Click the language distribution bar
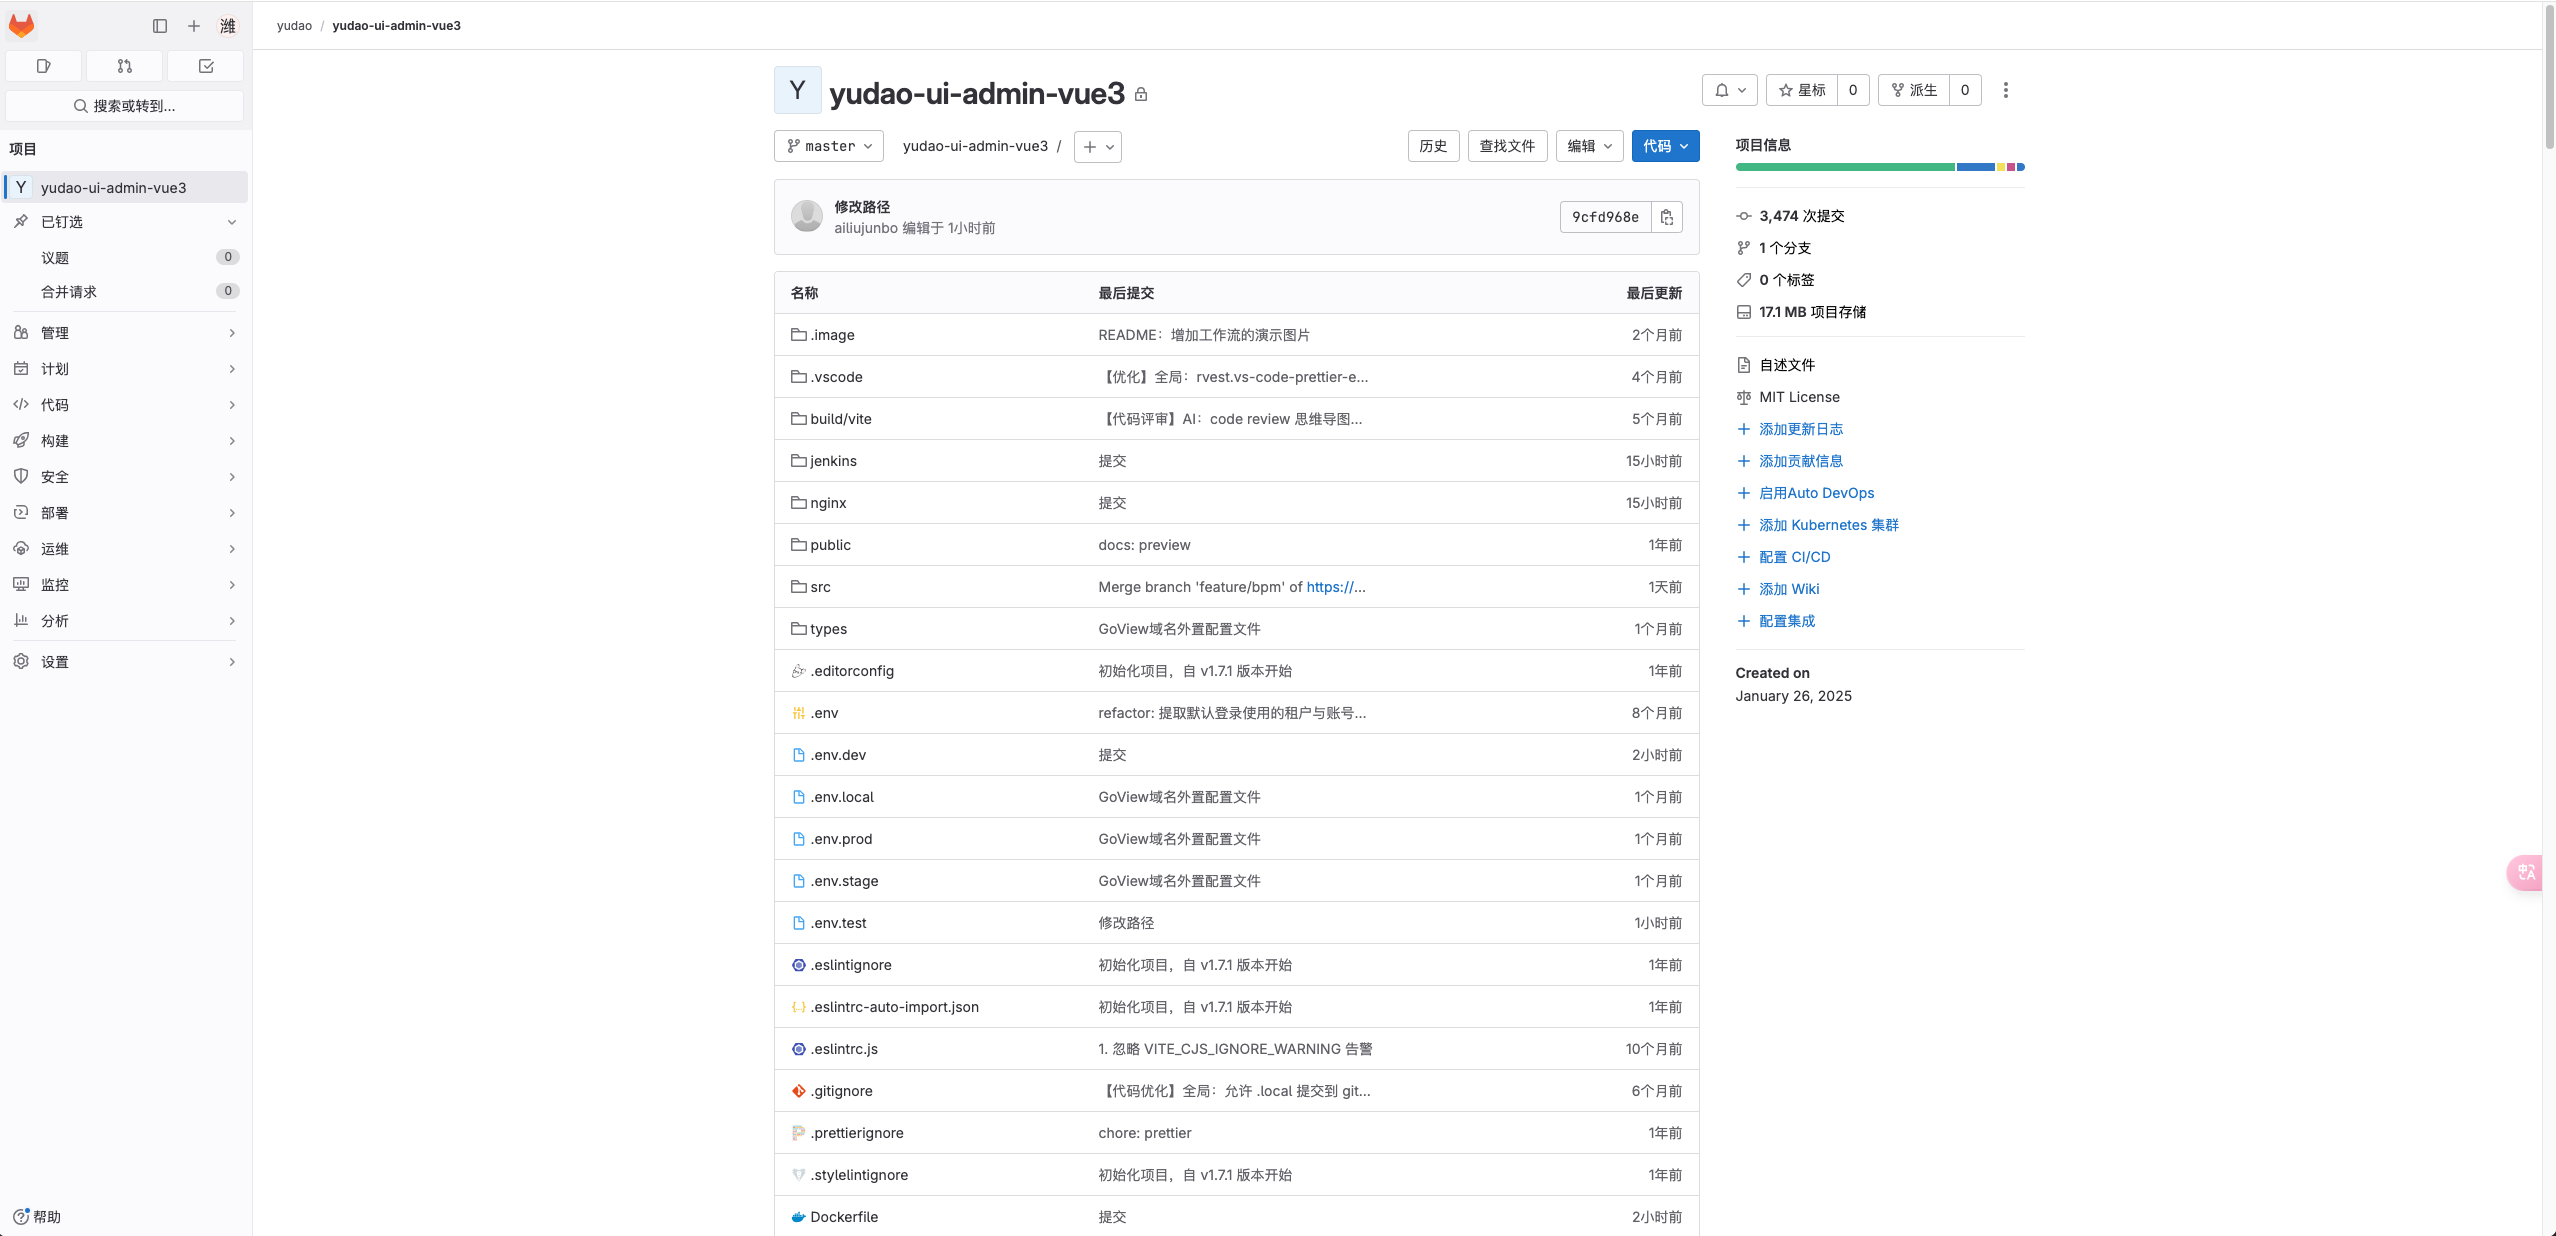The width and height of the screenshot is (2556, 1236). pyautogui.click(x=1880, y=167)
